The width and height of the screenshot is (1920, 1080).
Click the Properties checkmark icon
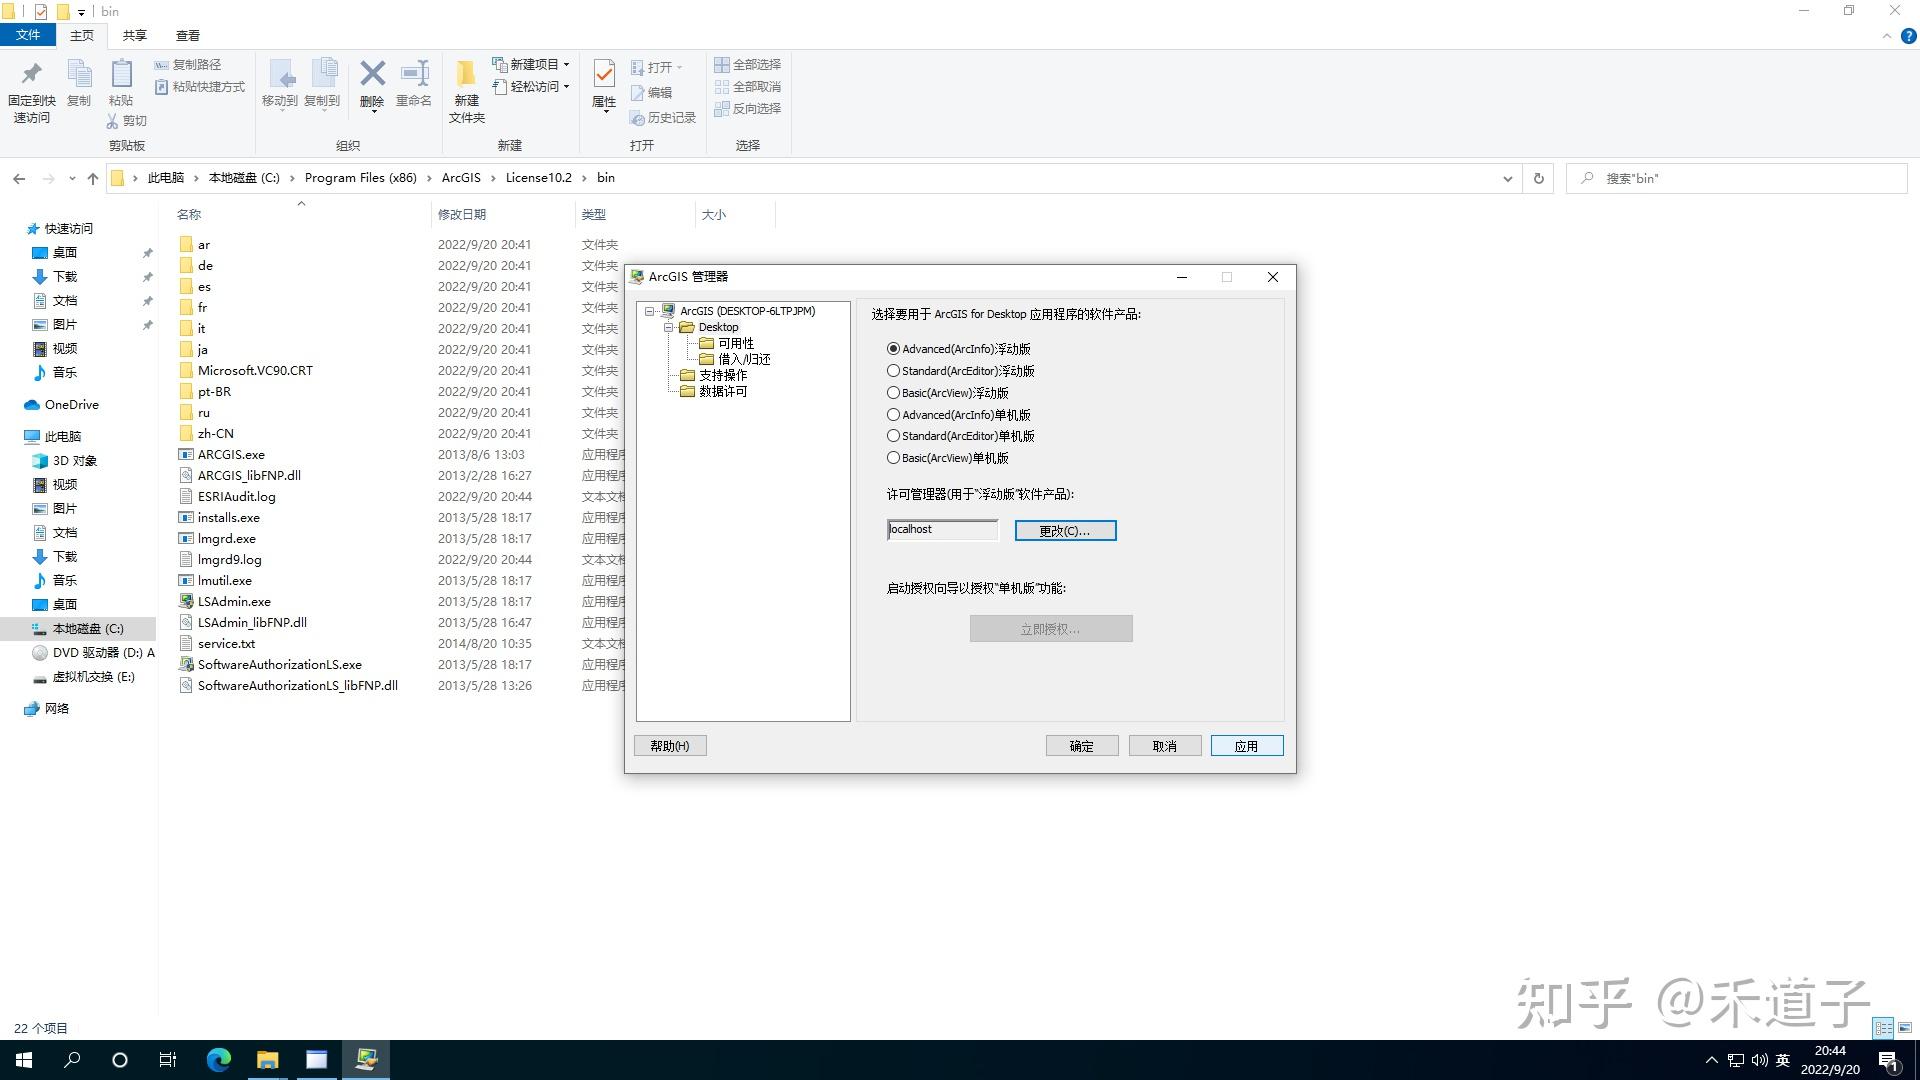(604, 73)
